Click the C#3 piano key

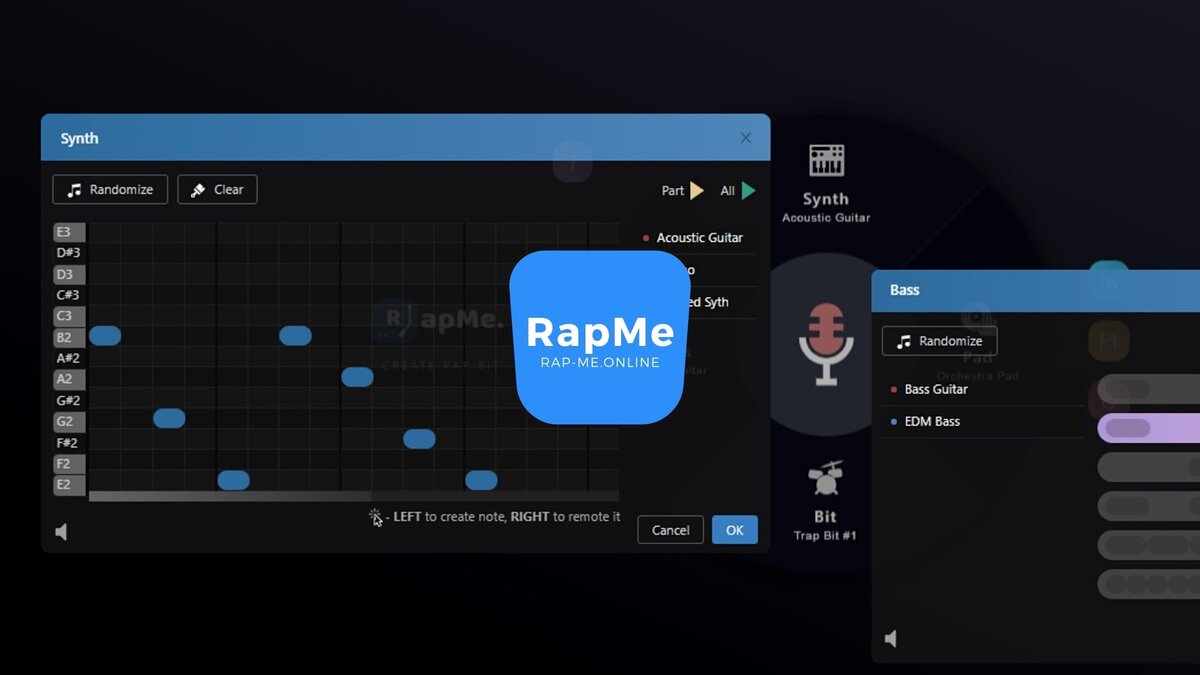tap(69, 295)
